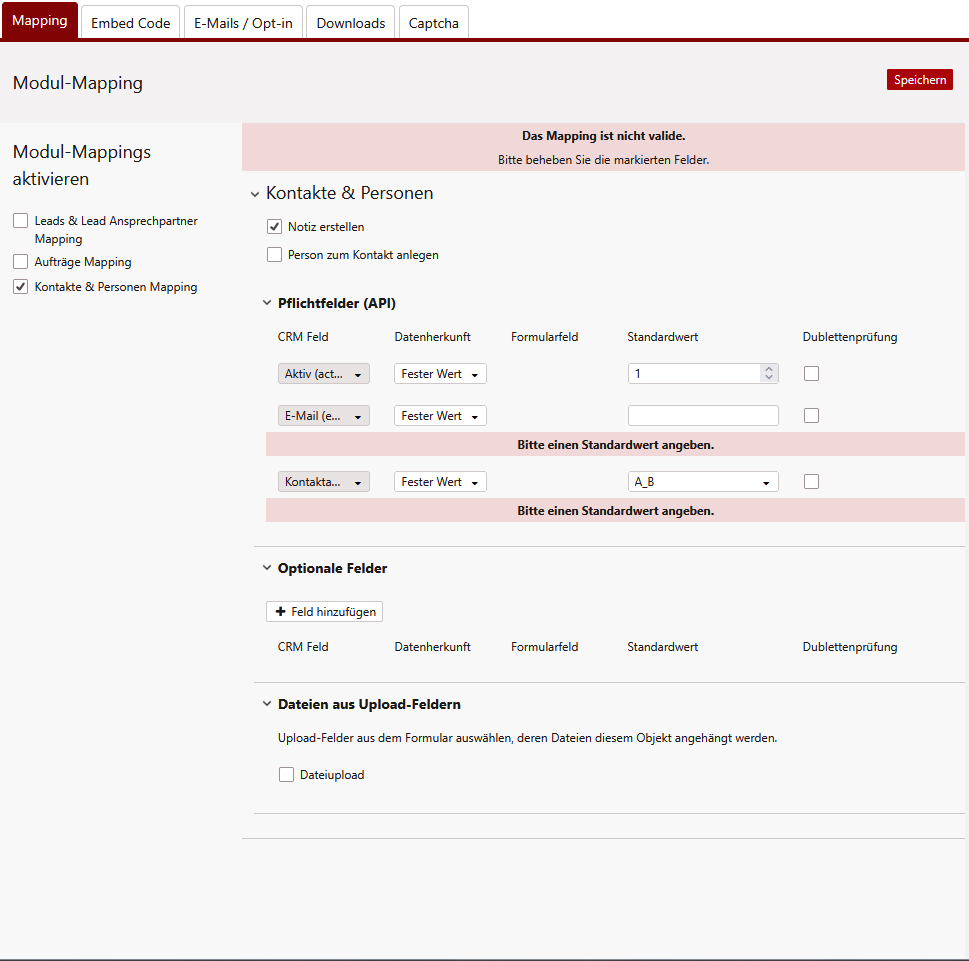This screenshot has height=961, width=969.
Task: Enable Person zum Kontakt anlegen
Action: [275, 255]
